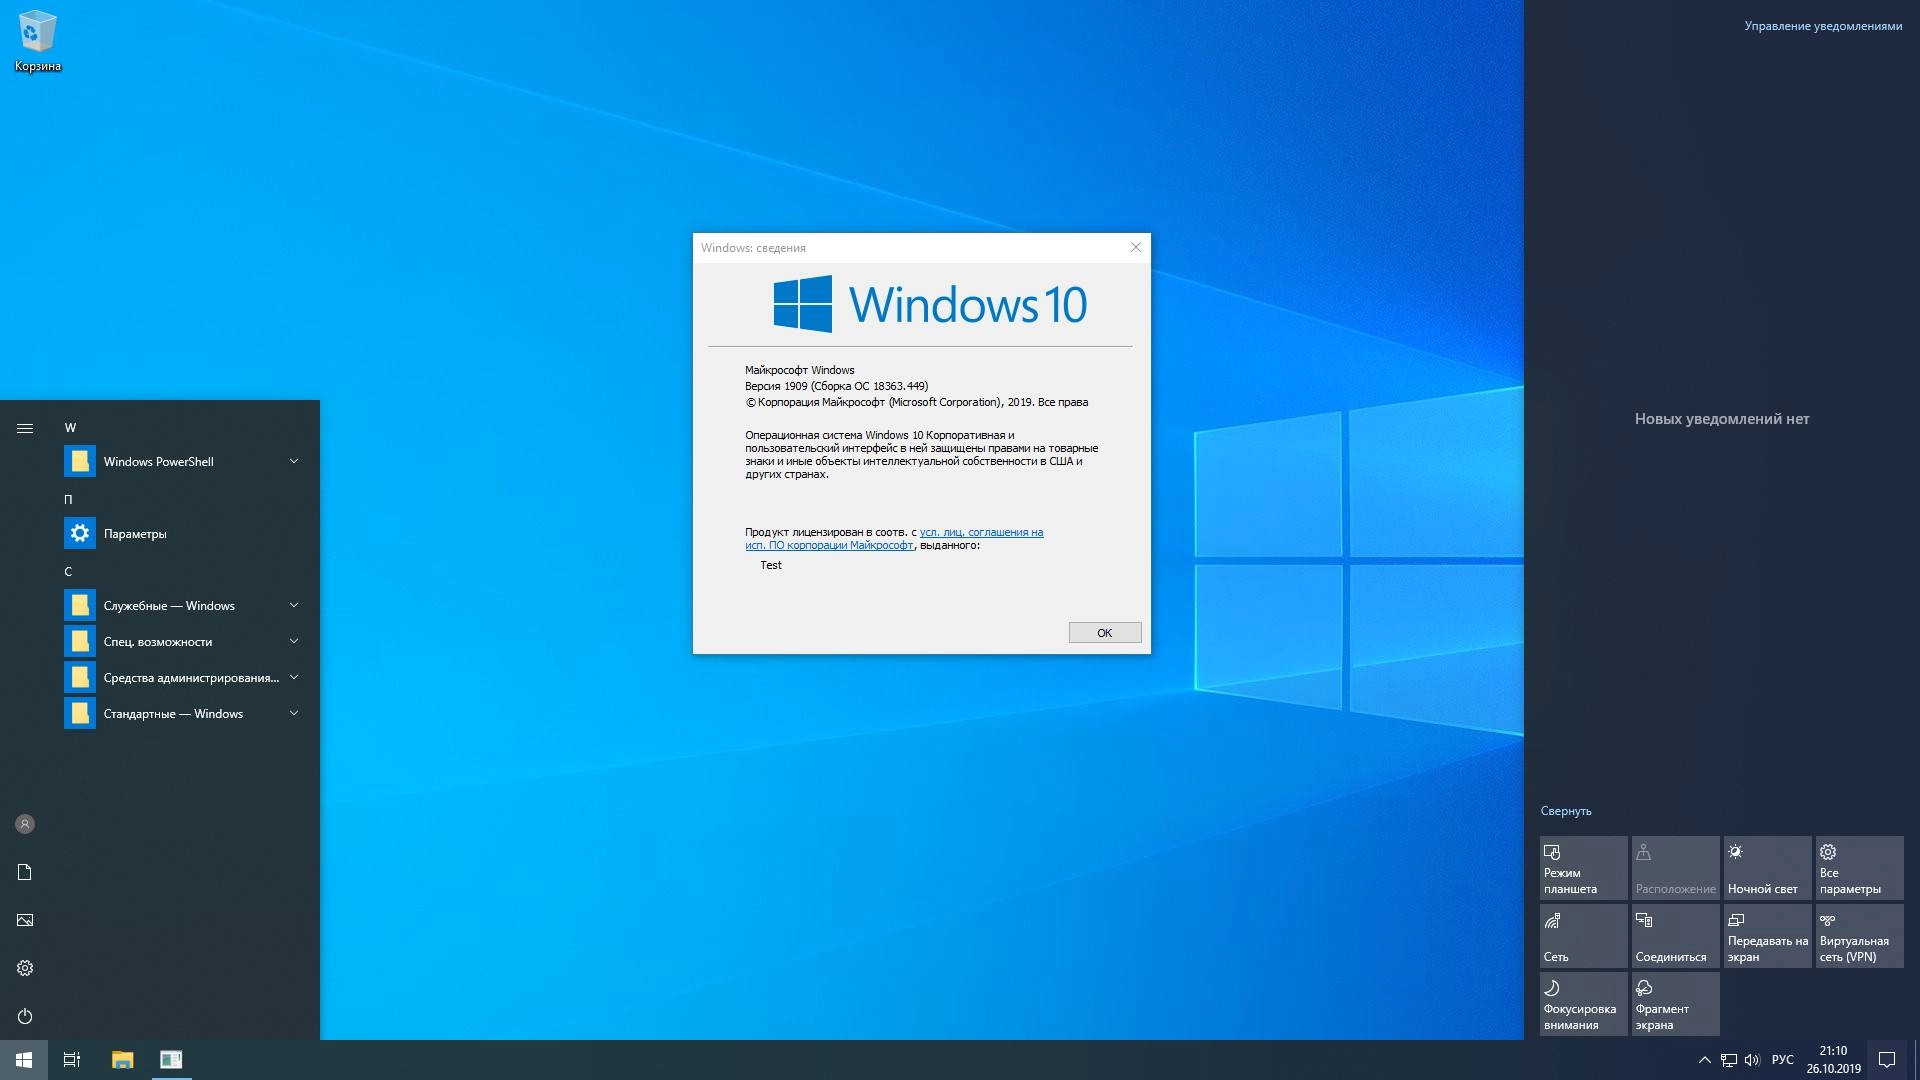Click Стандартные — Windows folder icon
1920x1080 pixels.
point(80,713)
